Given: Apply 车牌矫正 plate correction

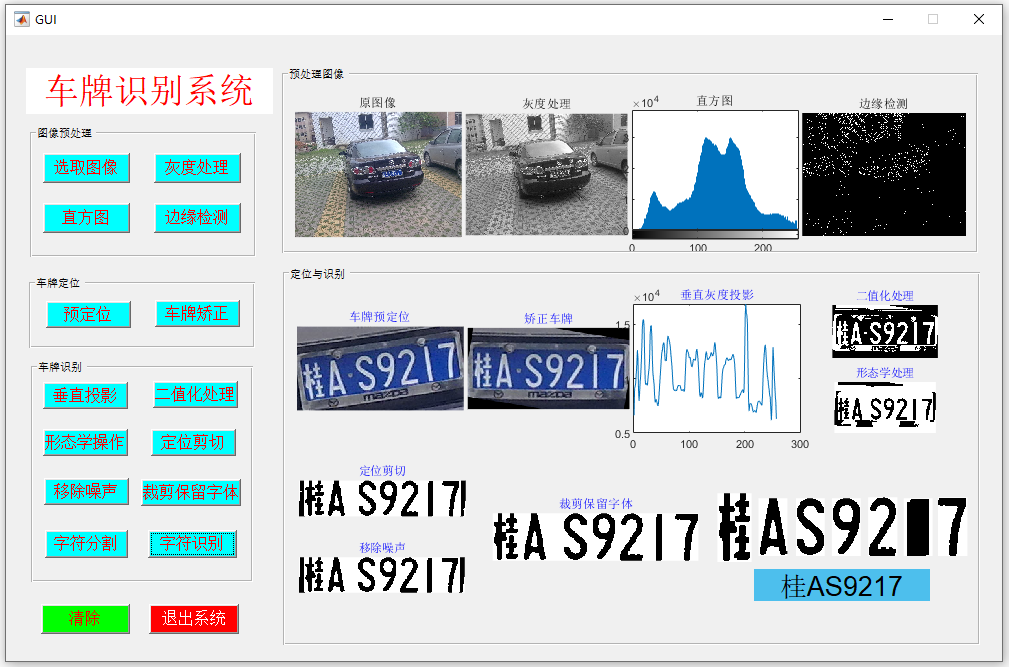Looking at the screenshot, I should [x=197, y=313].
